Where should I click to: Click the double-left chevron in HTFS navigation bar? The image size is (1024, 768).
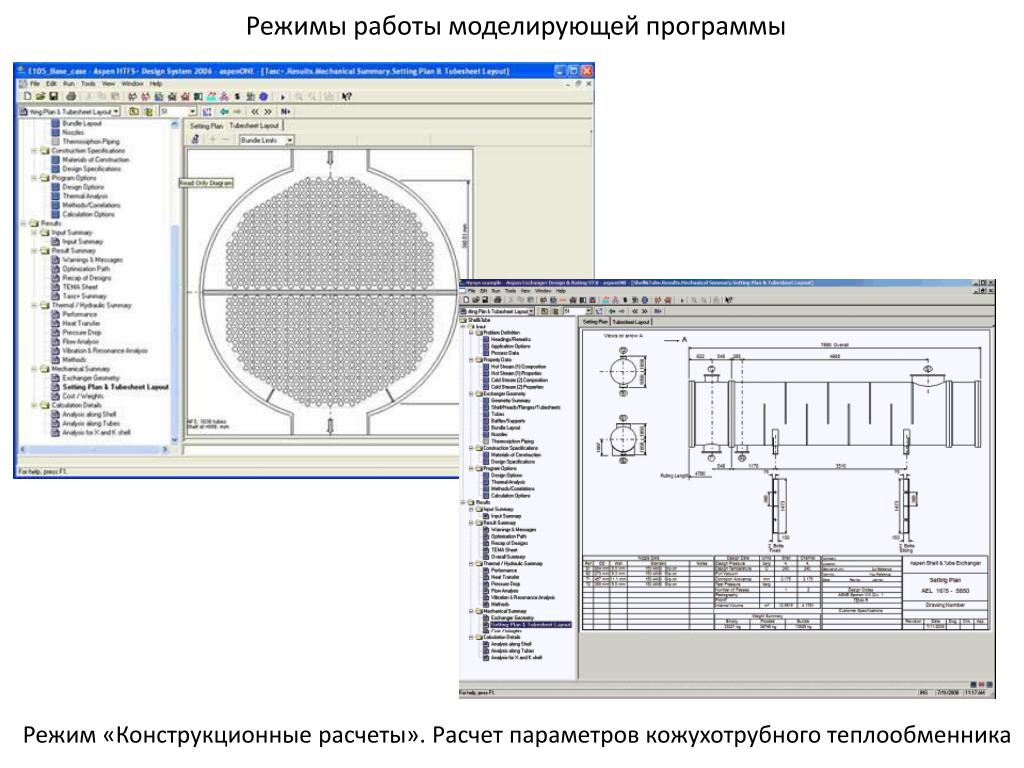255,112
